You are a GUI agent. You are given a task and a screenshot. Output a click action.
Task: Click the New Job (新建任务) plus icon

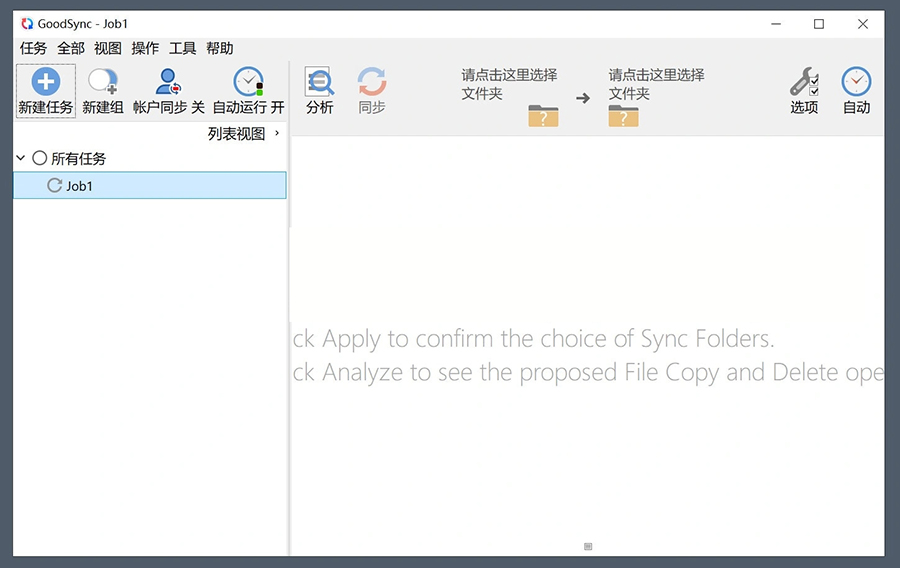pyautogui.click(x=46, y=82)
